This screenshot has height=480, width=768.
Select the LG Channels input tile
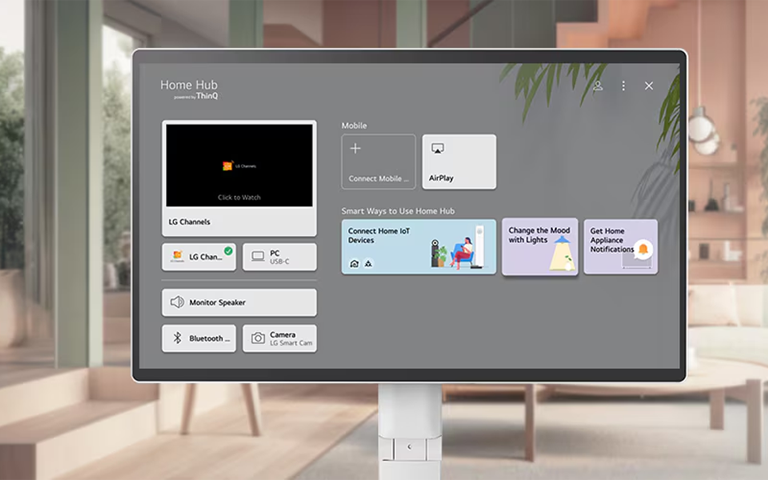pos(199,257)
